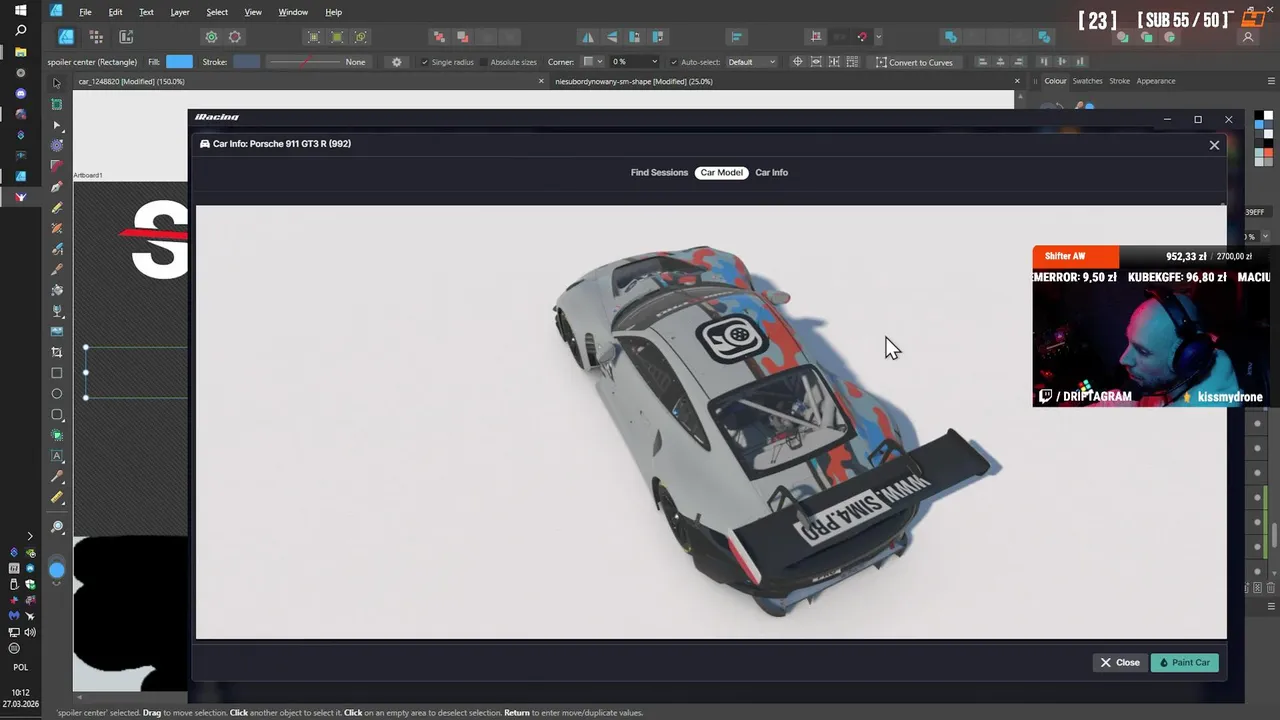The image size is (1280, 720).
Task: Click the Show Rotation Centre icon
Action: [797, 62]
